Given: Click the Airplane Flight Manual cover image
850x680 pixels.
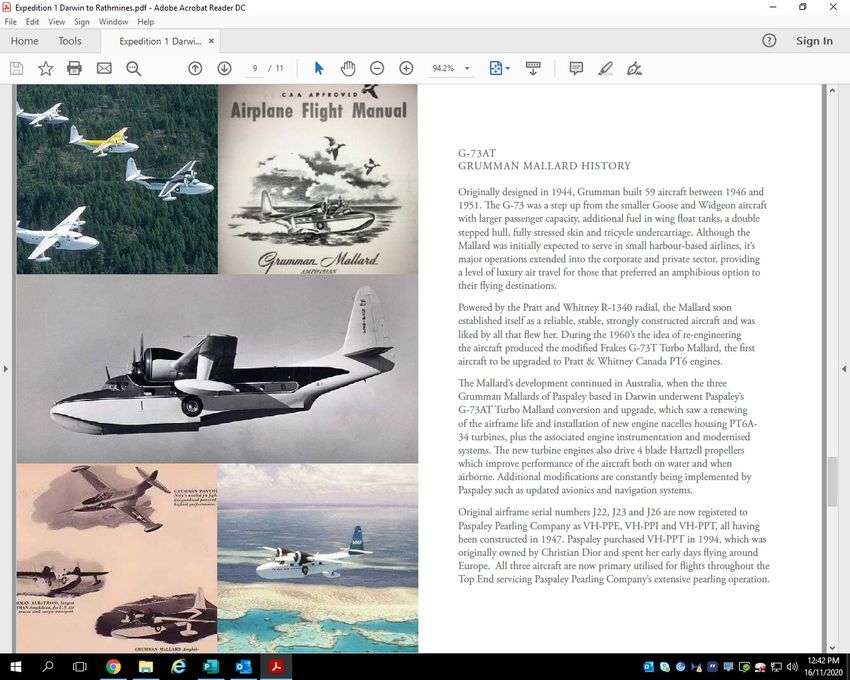Looking at the screenshot, I should click(318, 179).
